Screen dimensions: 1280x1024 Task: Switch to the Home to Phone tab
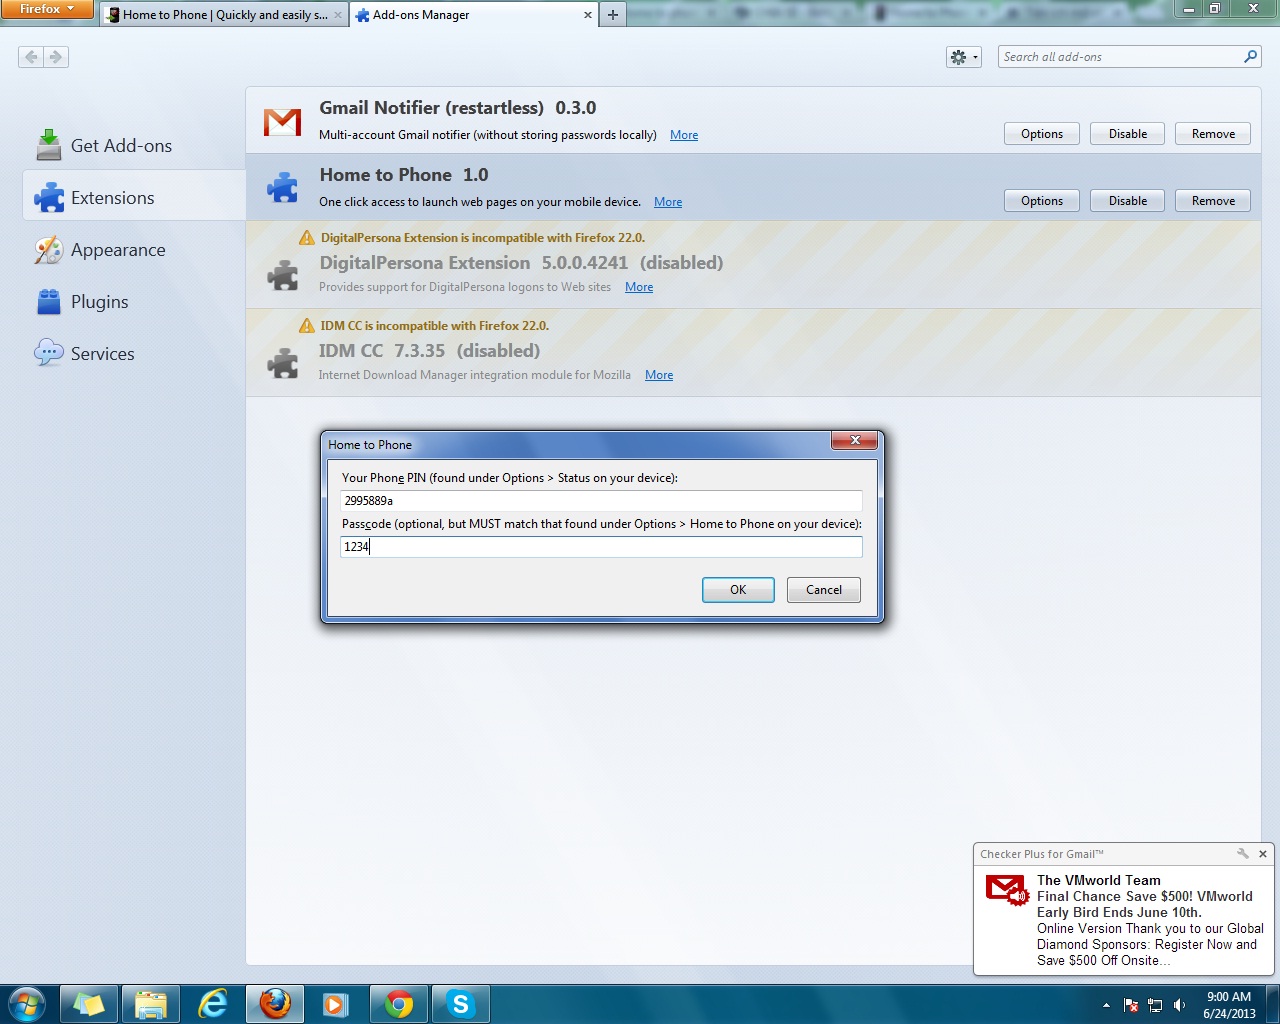tap(224, 15)
